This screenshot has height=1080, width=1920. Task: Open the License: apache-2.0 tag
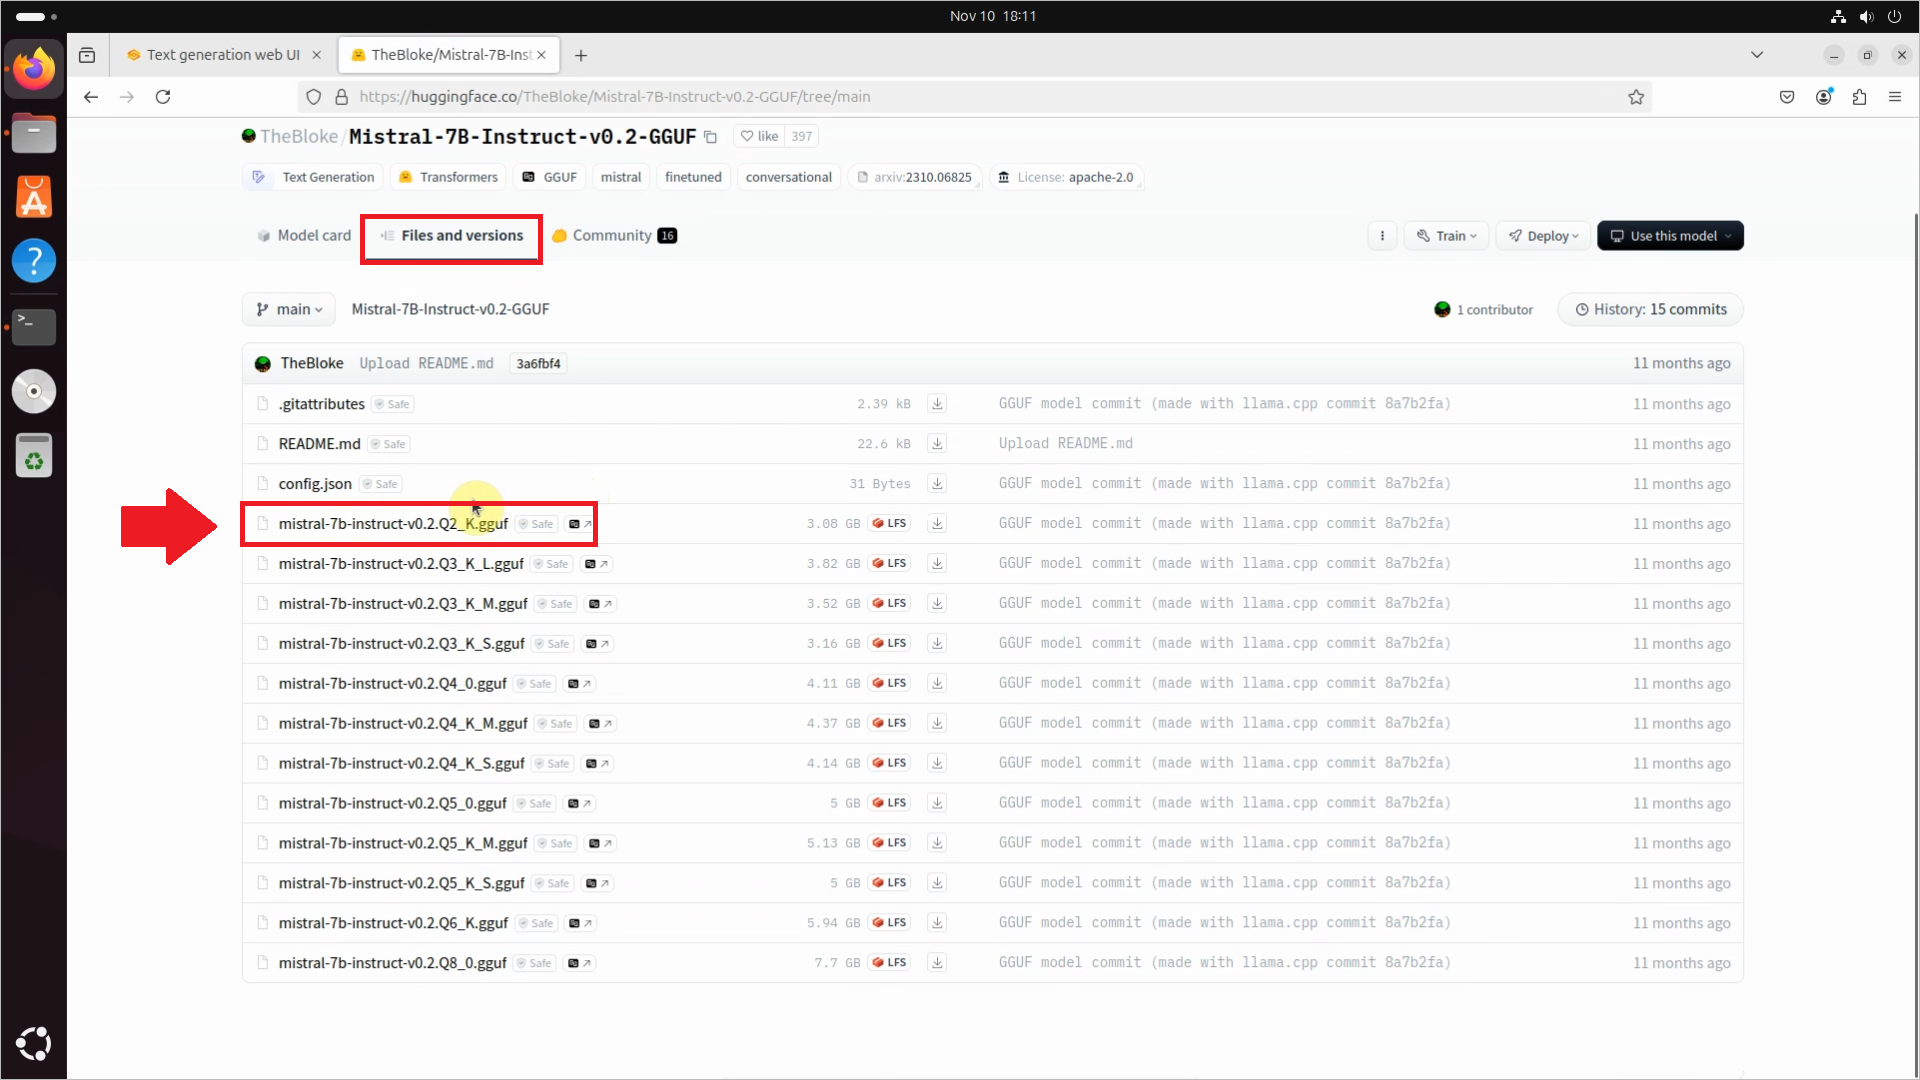tap(1066, 178)
